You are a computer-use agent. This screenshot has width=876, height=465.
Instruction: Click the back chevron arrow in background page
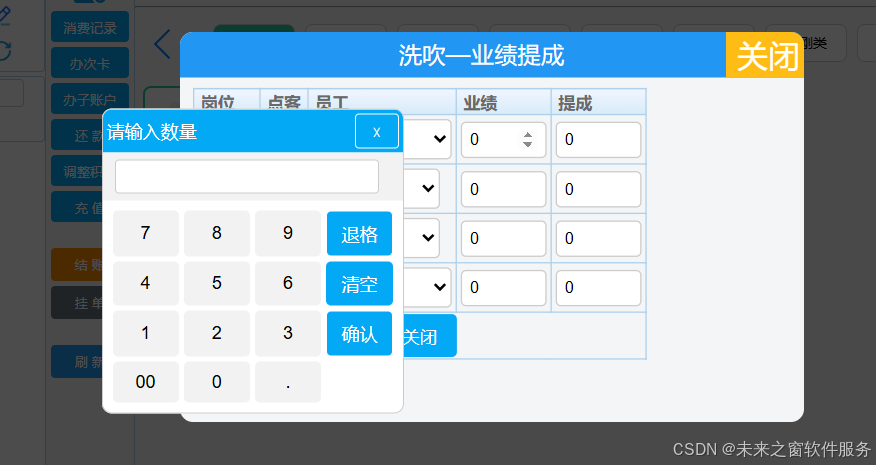click(162, 45)
